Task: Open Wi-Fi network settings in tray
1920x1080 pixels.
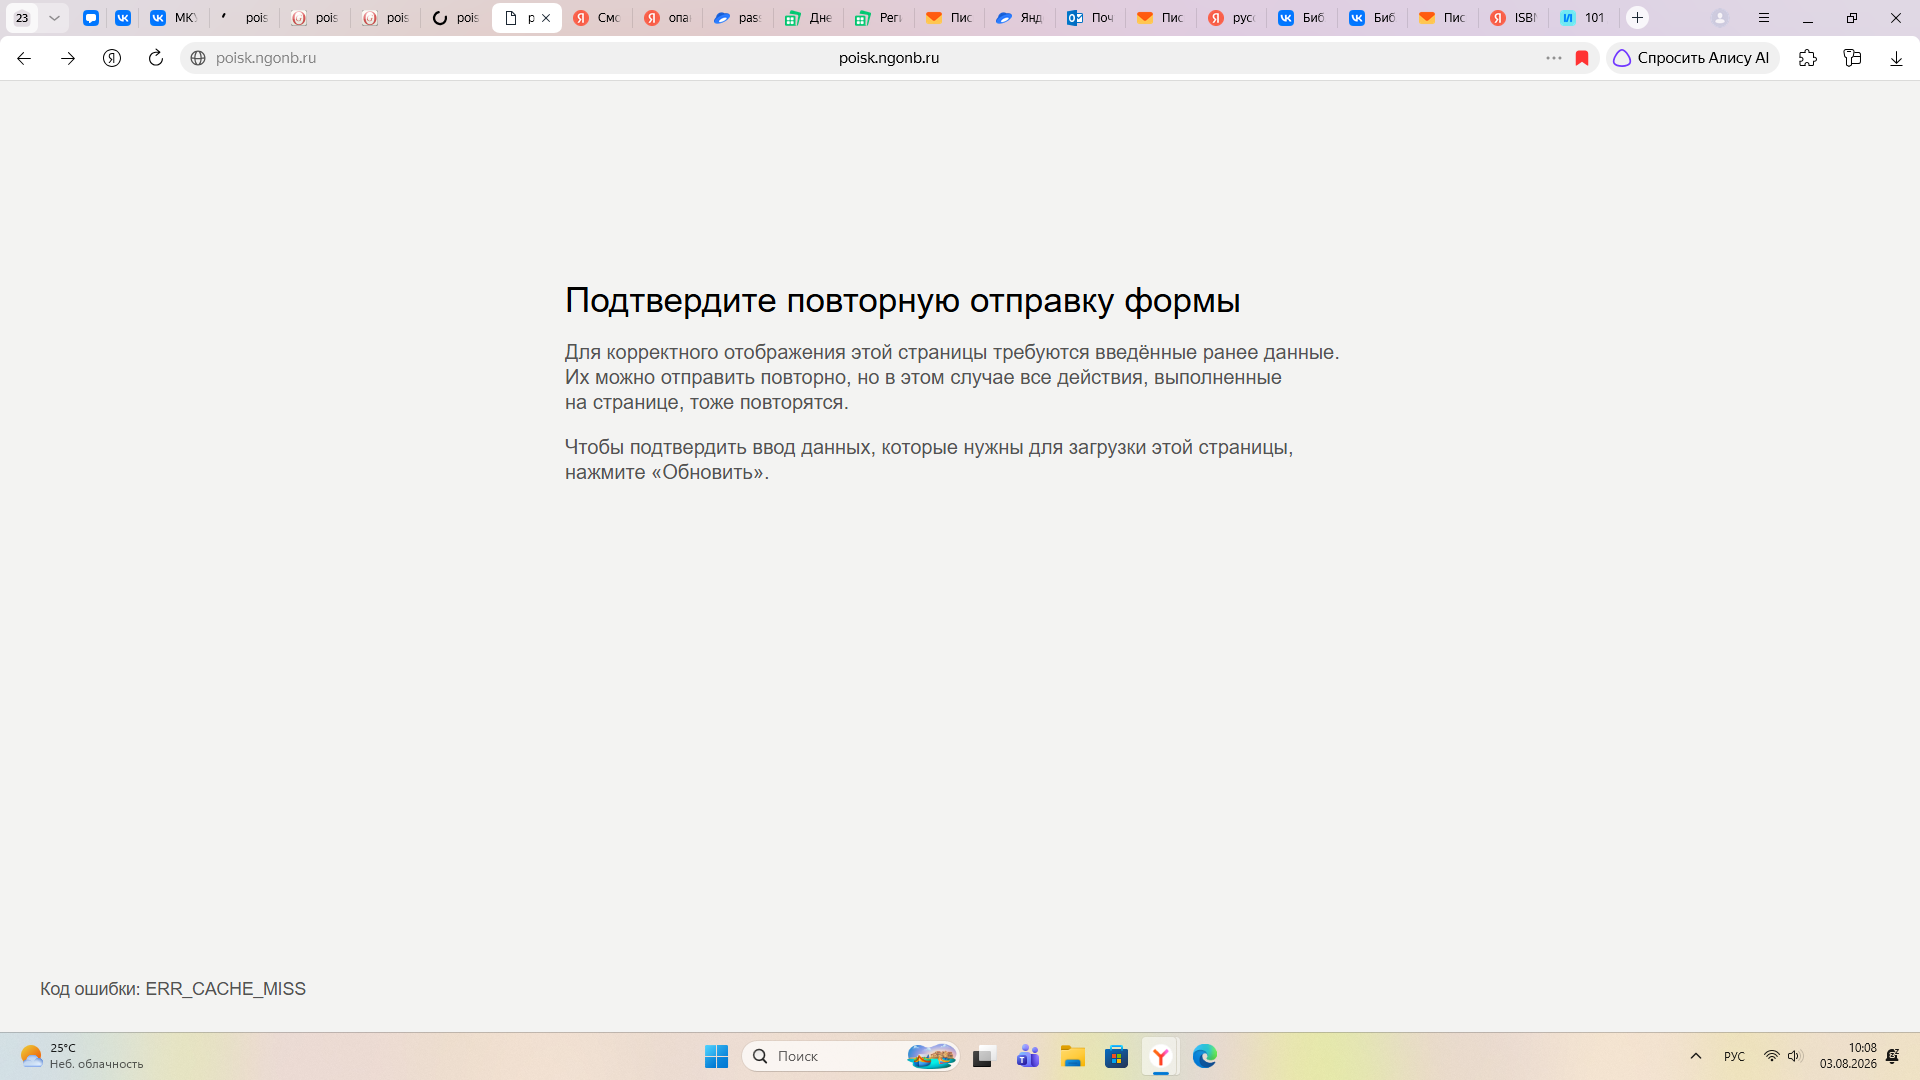Action: click(x=1771, y=1056)
